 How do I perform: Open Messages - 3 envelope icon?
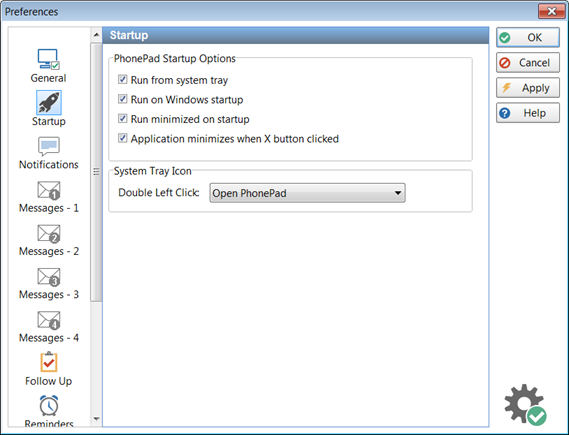(x=49, y=277)
